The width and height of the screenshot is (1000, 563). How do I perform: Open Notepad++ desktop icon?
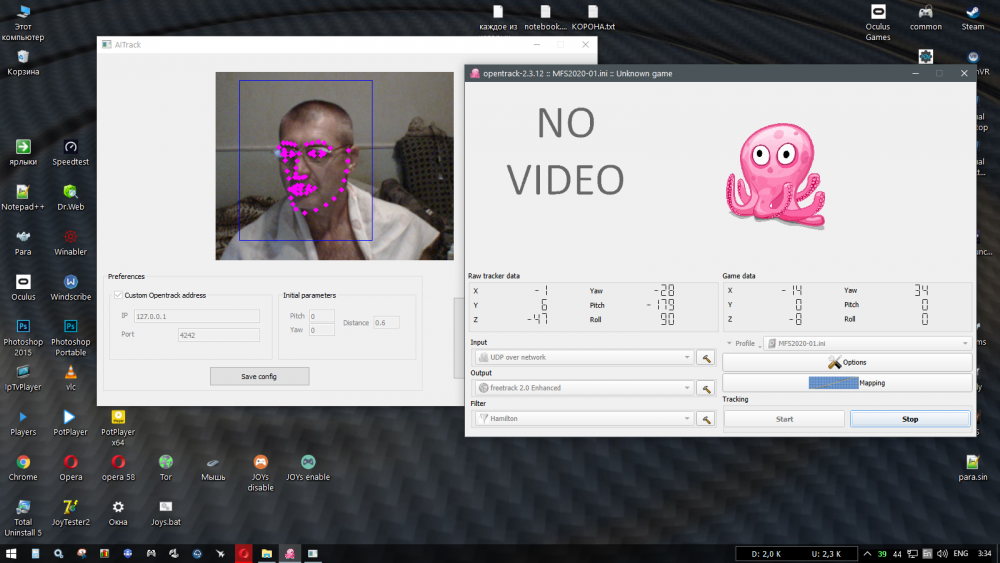point(23,198)
